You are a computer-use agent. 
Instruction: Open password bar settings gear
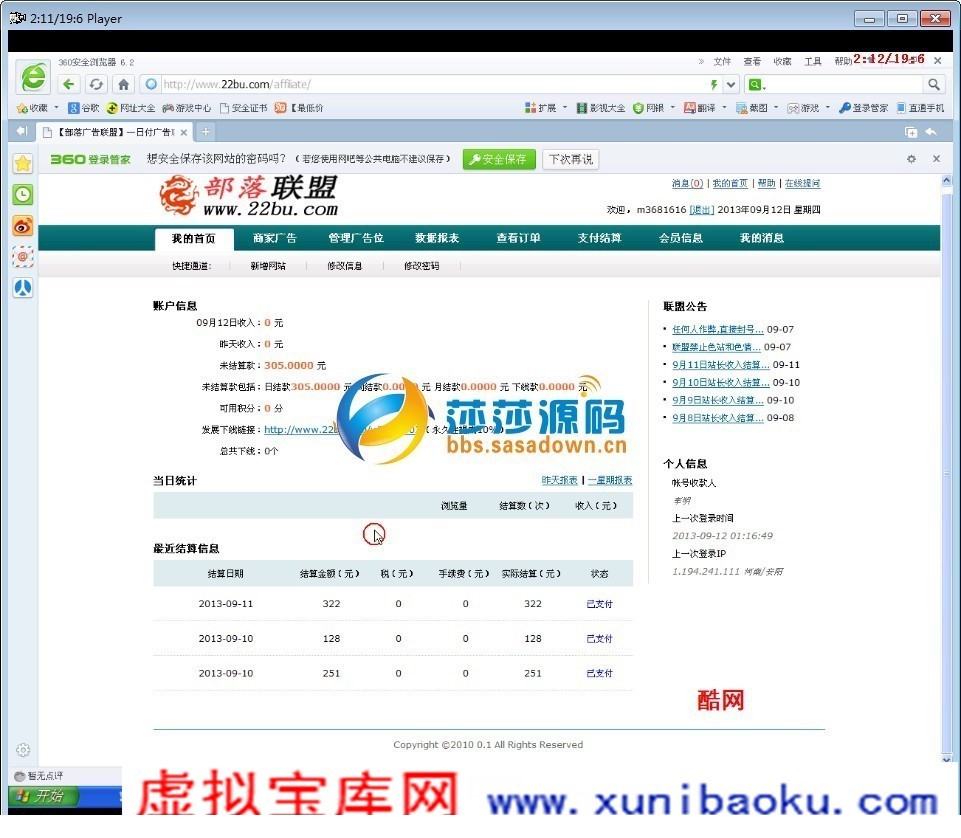[x=911, y=159]
